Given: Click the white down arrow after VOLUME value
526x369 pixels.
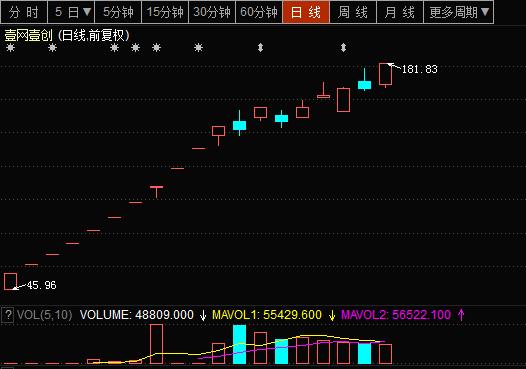Looking at the screenshot, I should tap(203, 315).
